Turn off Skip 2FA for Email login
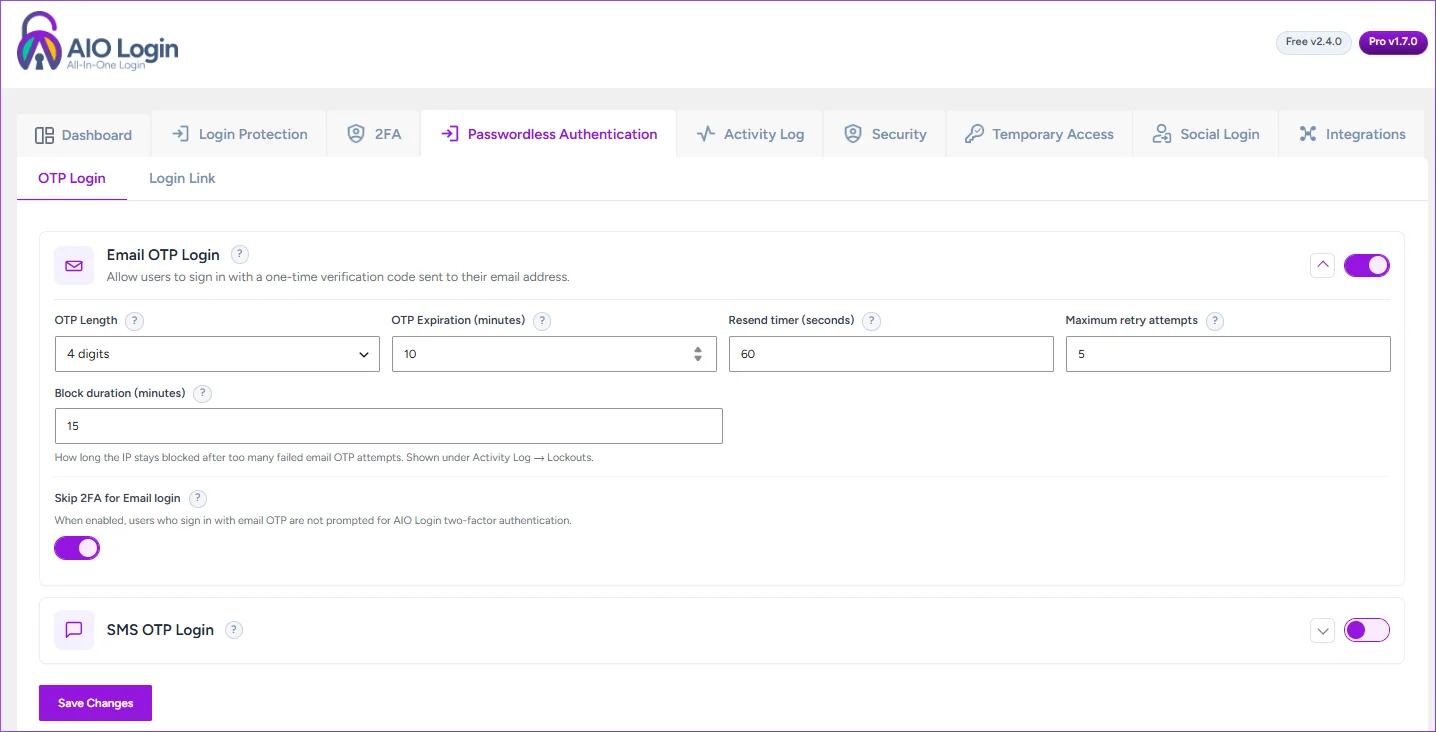1436x732 pixels. (x=77, y=548)
